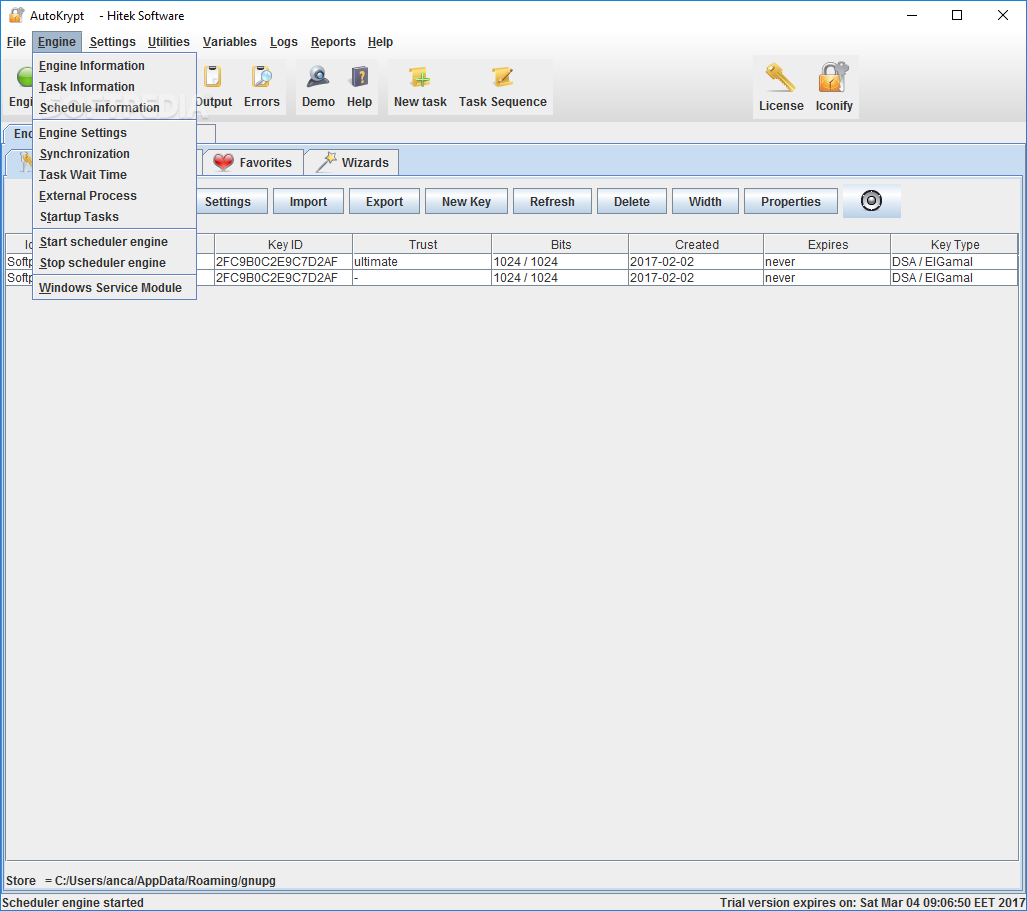1027x911 pixels.
Task: Click the New Key button
Action: (x=466, y=202)
